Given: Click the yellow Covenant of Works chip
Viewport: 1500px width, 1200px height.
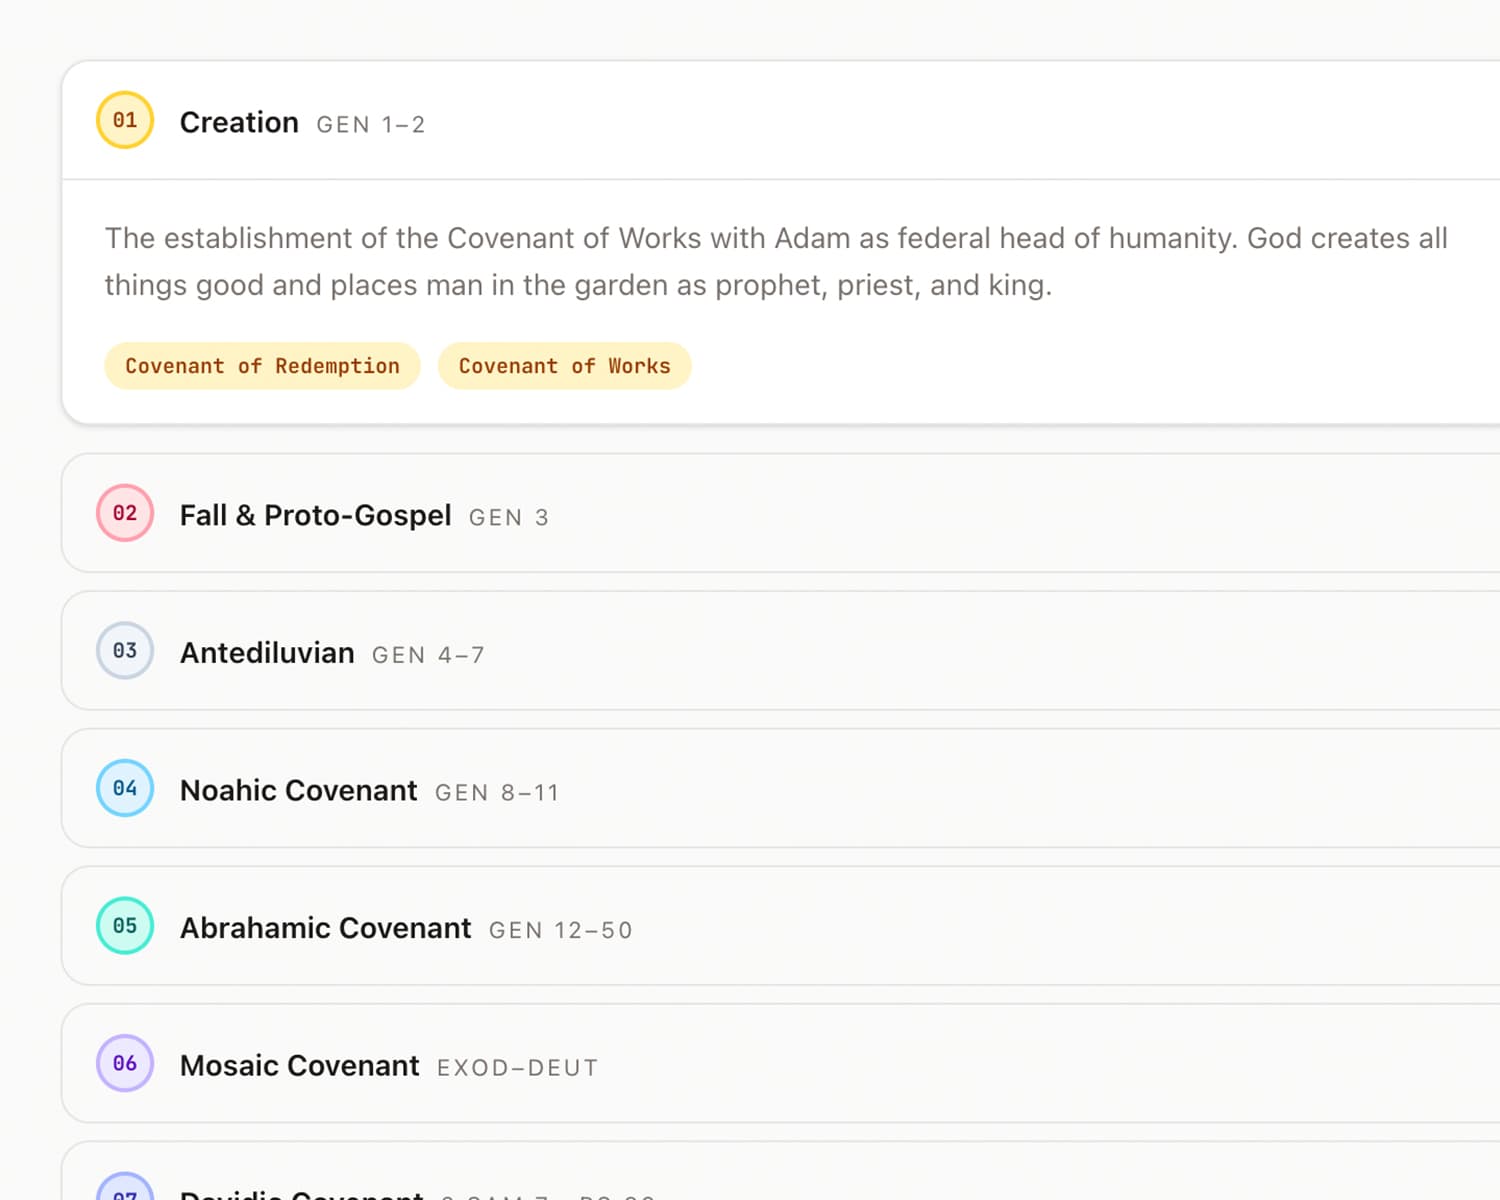Looking at the screenshot, I should click(564, 366).
